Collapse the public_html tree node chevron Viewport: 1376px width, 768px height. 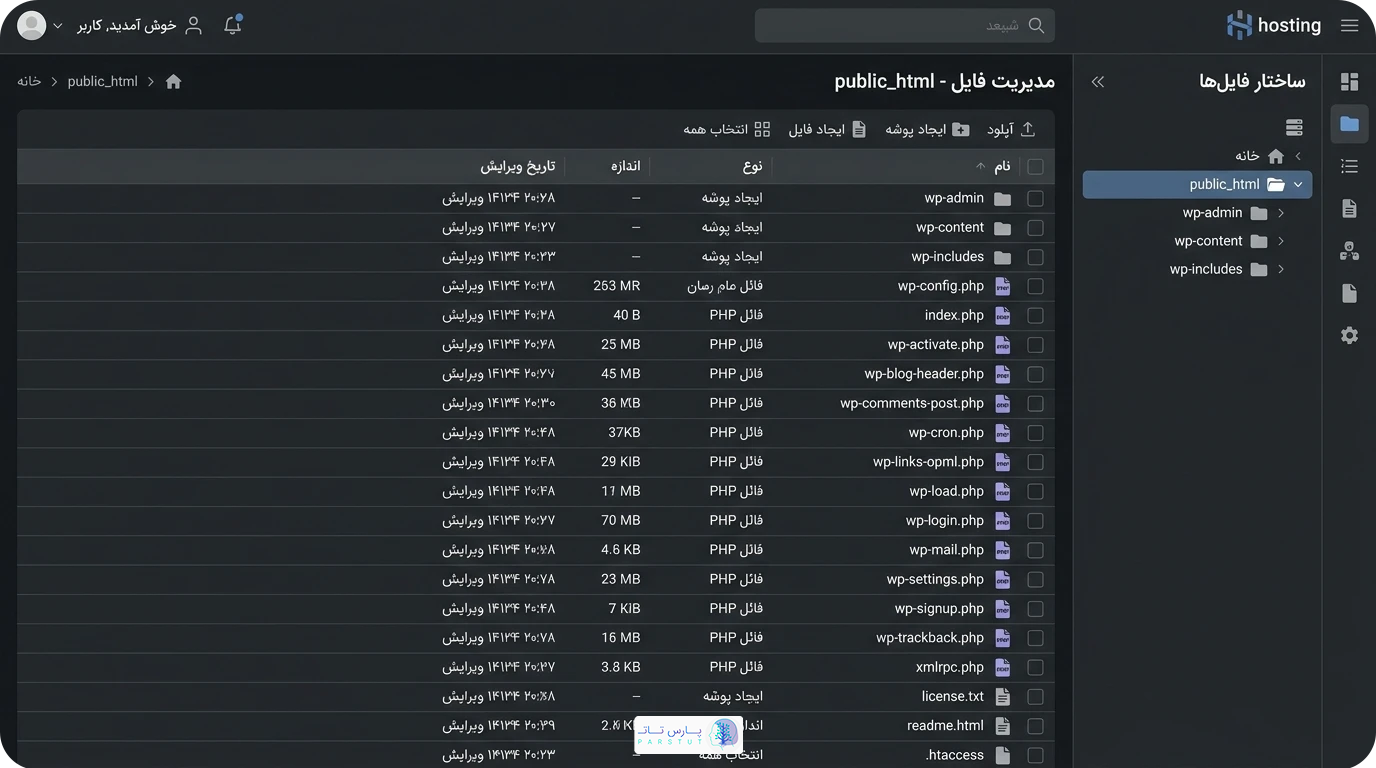coord(1298,185)
